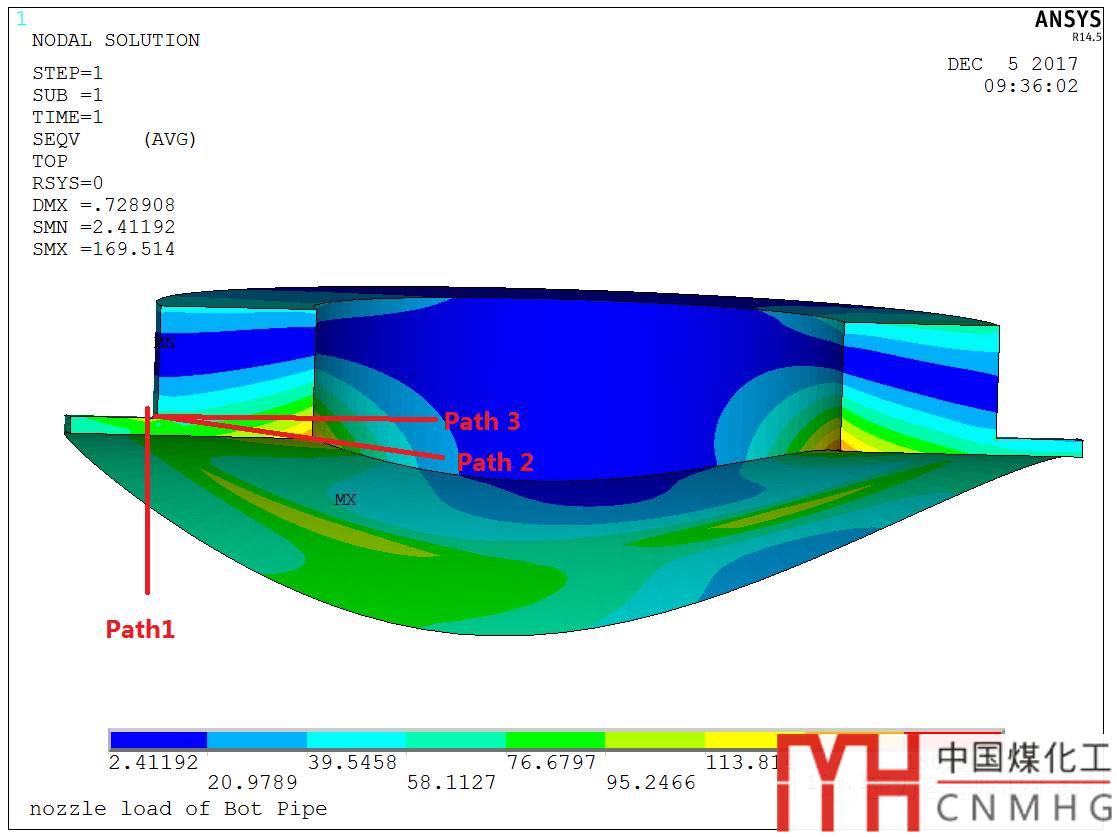Screen dimensions: 1117x837
Task: Select the Path 3 annotation label
Action: coord(482,421)
